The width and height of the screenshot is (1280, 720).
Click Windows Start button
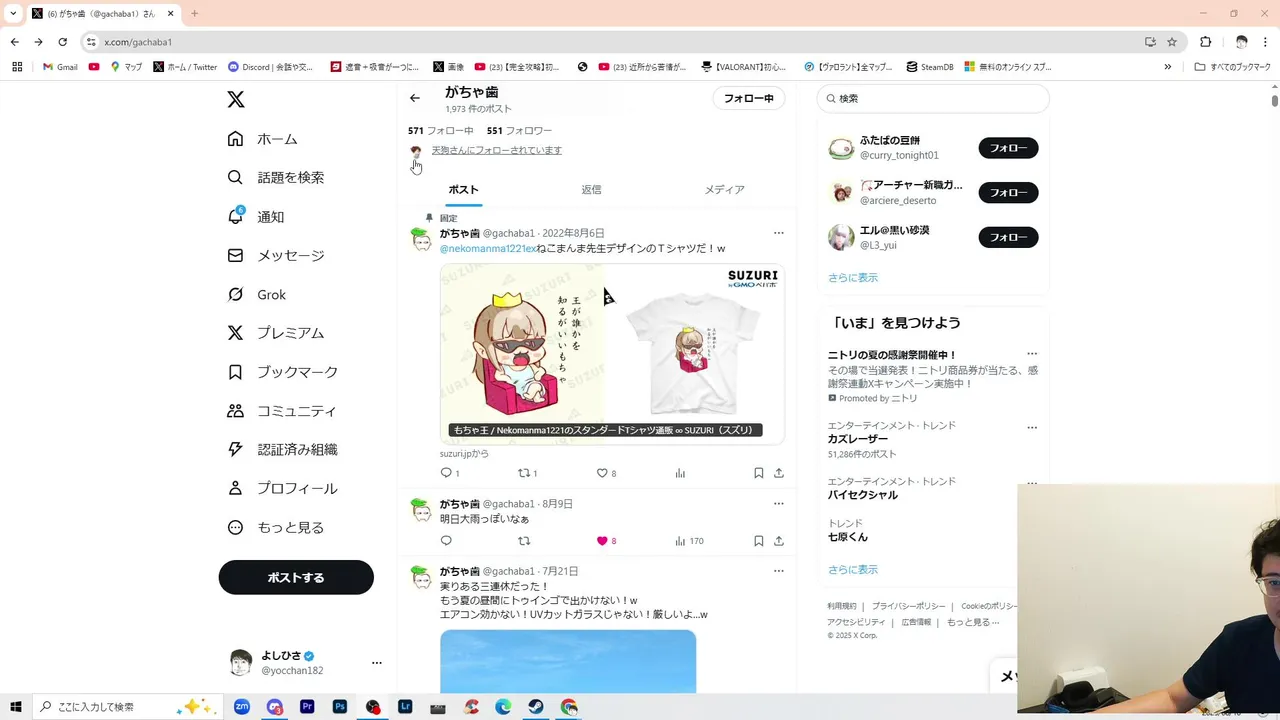point(16,707)
